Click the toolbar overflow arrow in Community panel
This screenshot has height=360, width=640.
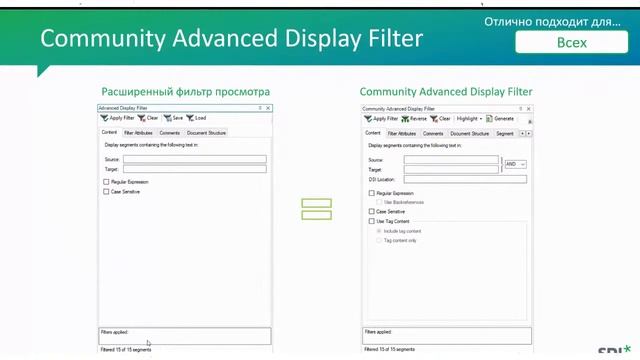pyautogui.click(x=530, y=122)
